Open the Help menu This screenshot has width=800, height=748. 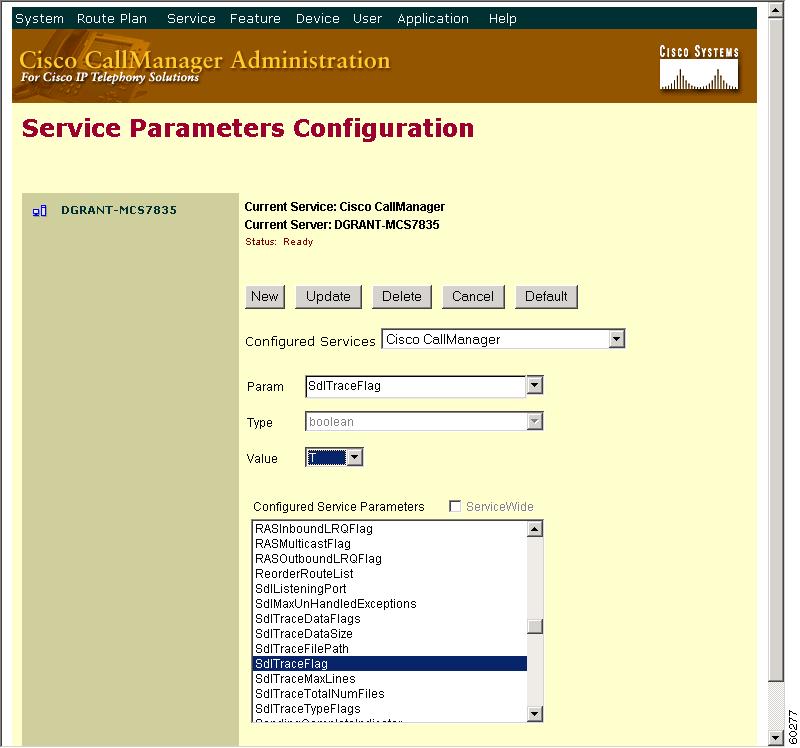(x=503, y=19)
